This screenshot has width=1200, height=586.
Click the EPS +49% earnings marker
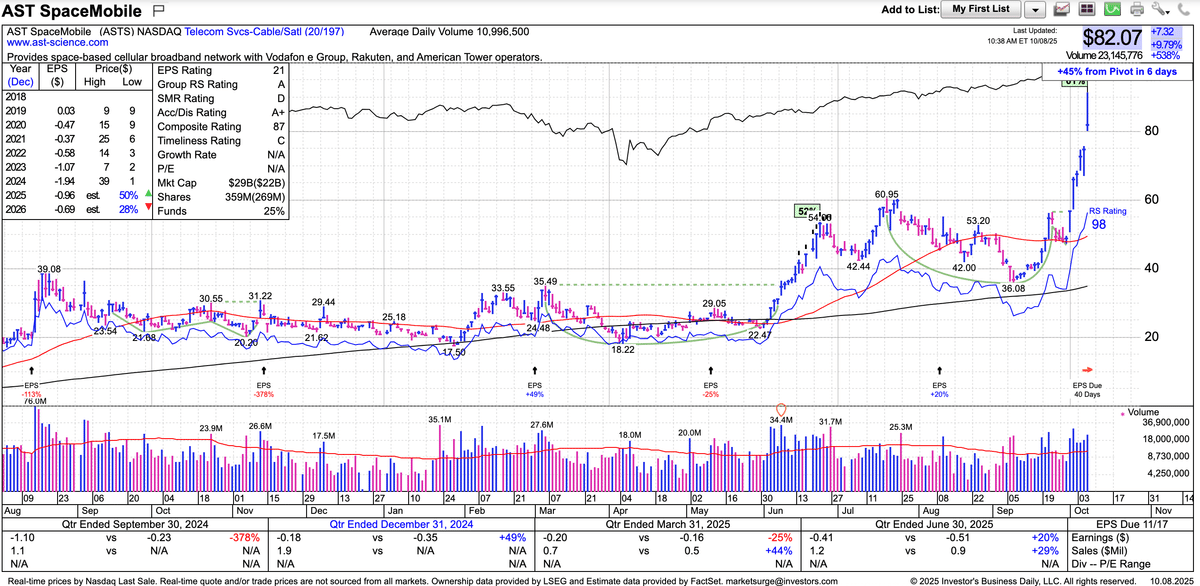[536, 390]
